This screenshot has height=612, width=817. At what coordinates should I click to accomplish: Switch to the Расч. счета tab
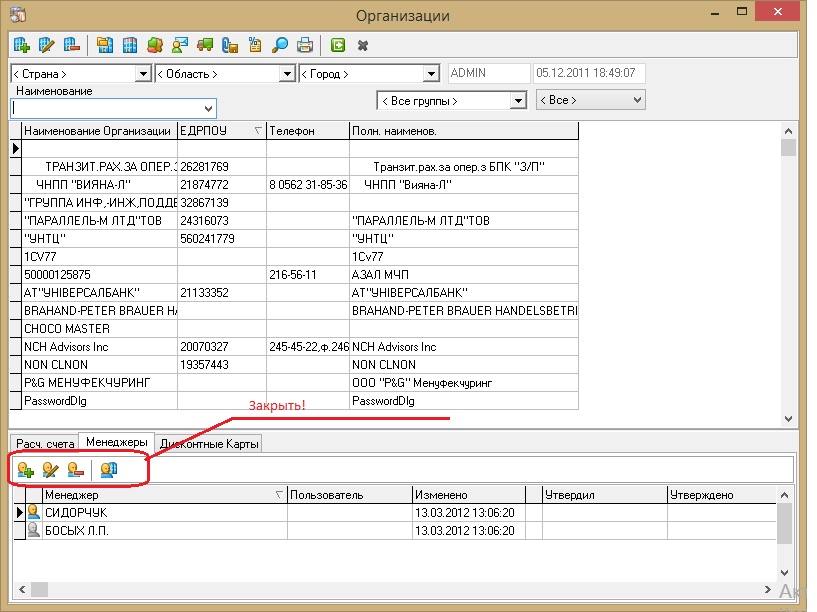point(45,442)
